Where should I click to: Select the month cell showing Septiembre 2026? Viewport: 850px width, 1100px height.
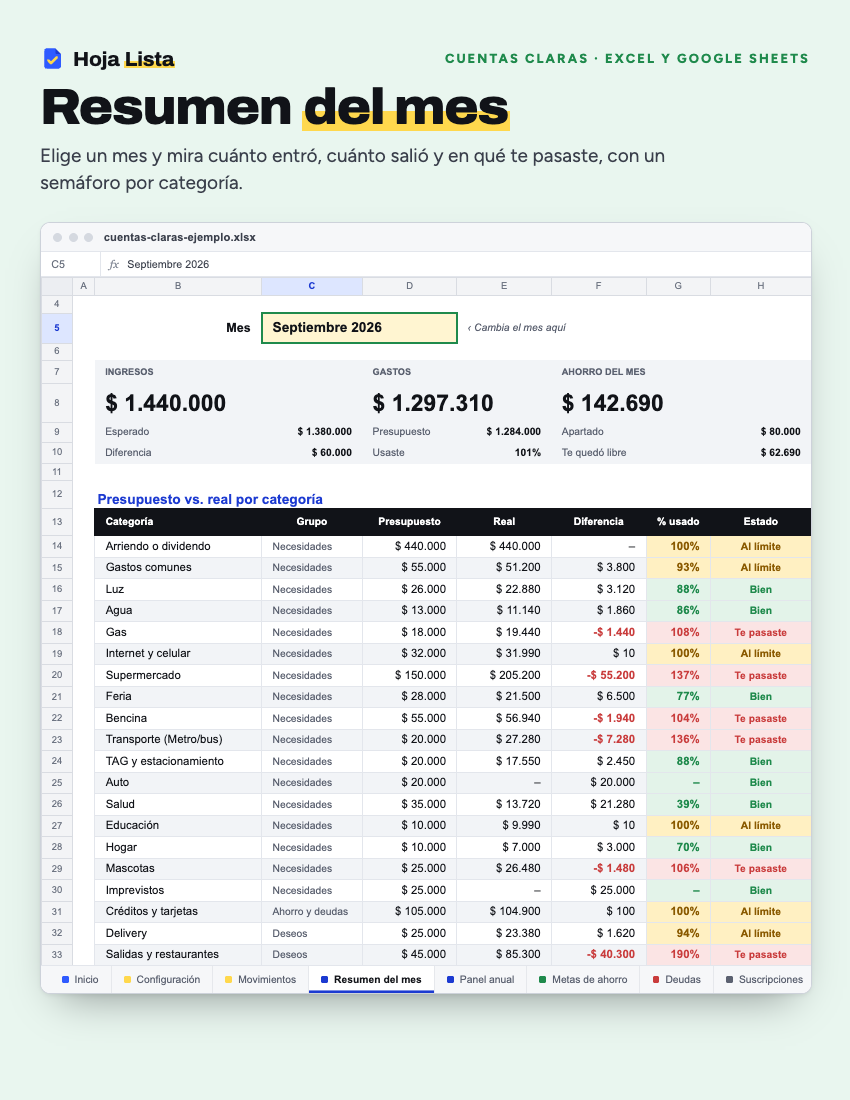tap(359, 328)
